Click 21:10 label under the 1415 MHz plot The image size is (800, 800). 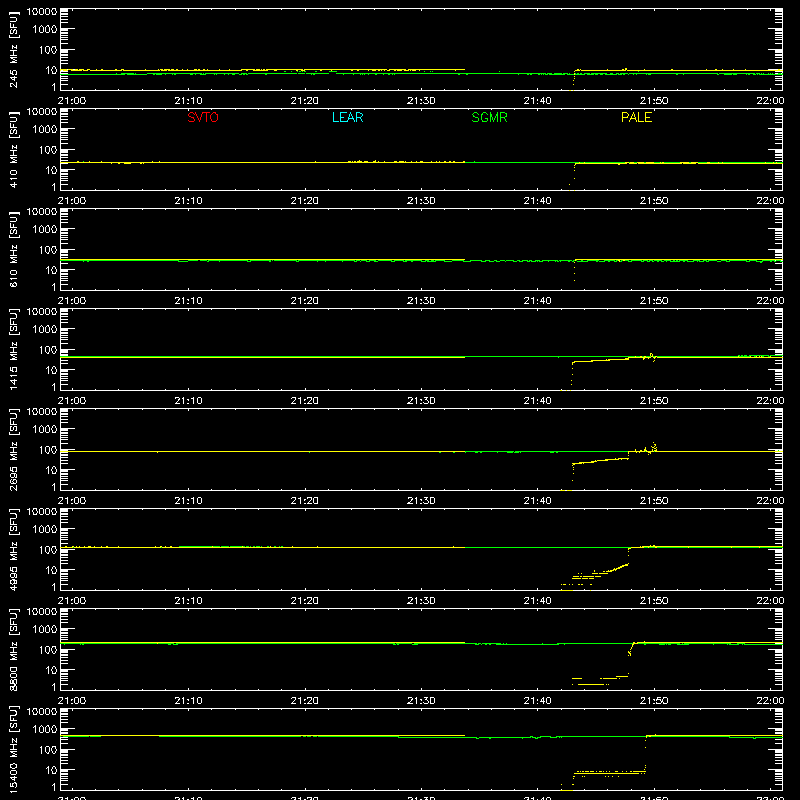[188, 401]
